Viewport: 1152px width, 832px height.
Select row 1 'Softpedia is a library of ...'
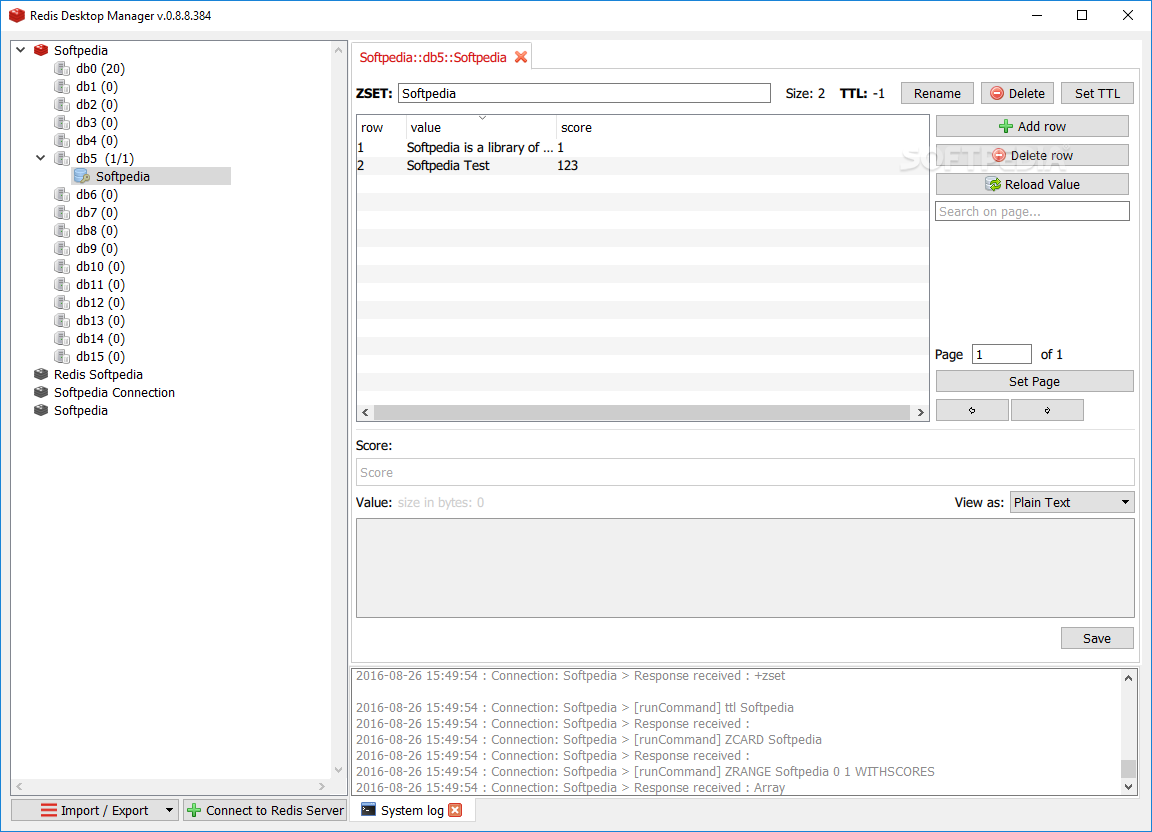click(x=643, y=148)
